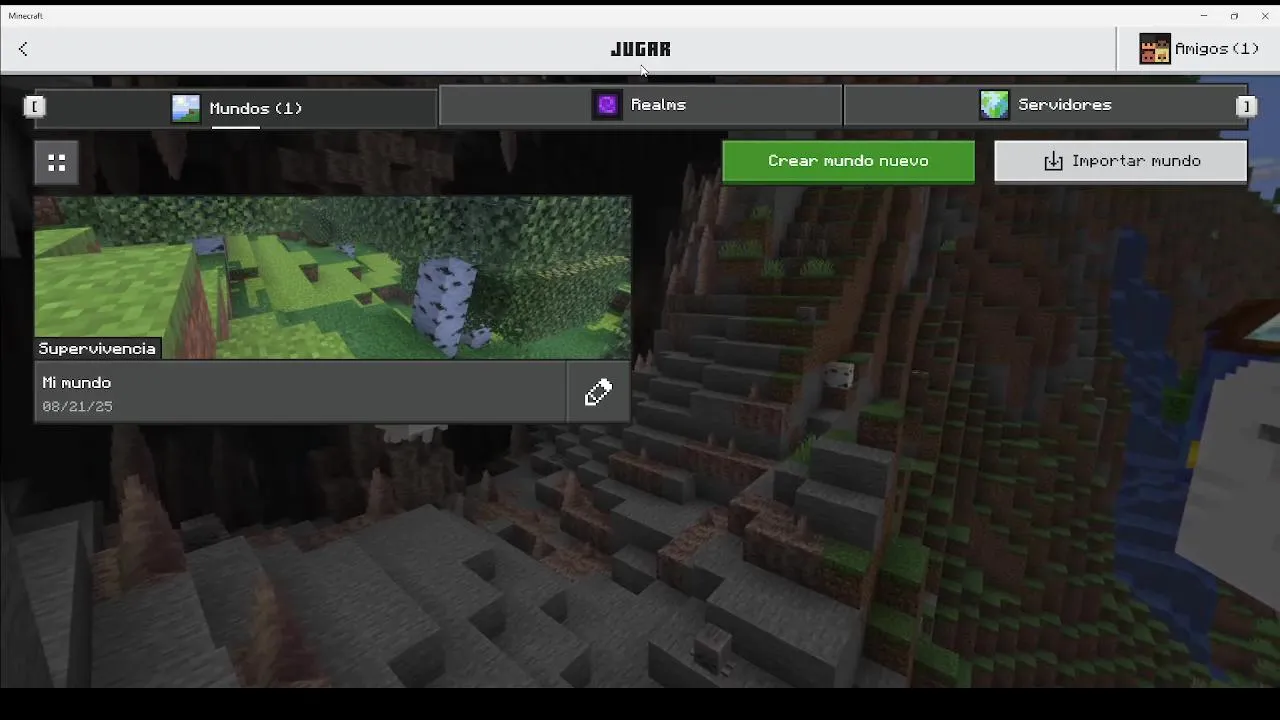The width and height of the screenshot is (1280, 720).
Task: Go back using the arrow icon
Action: pos(23,49)
